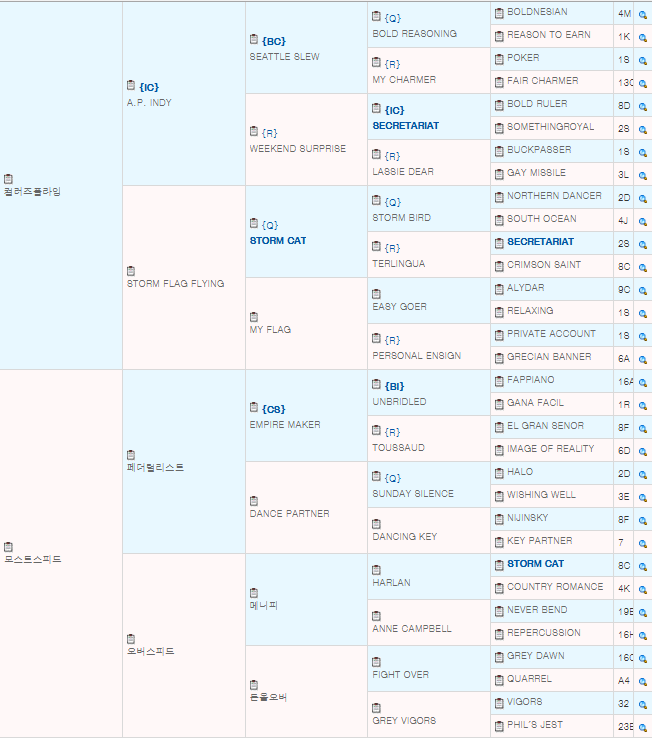Image resolution: width=652 pixels, height=738 pixels.
Task: Select the A.P. INDY name text
Action: coord(149,103)
